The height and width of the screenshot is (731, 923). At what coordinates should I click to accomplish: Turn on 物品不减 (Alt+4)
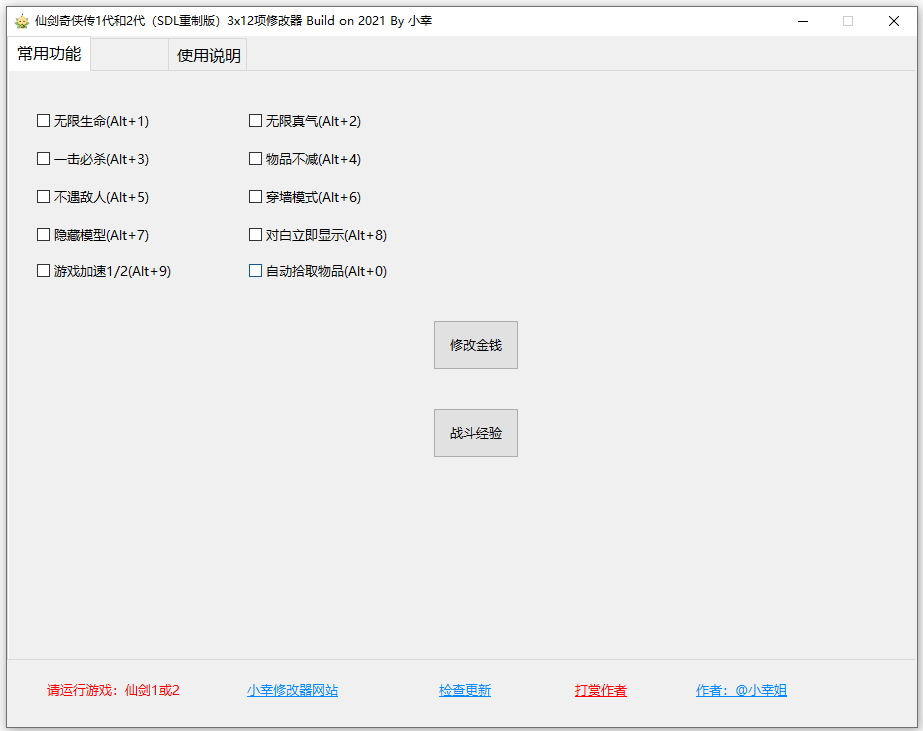pos(256,159)
